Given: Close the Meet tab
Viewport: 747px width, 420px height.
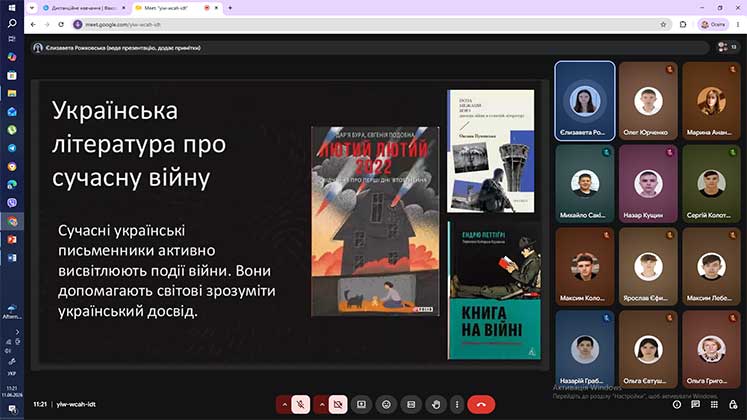Looking at the screenshot, I should click(216, 8).
